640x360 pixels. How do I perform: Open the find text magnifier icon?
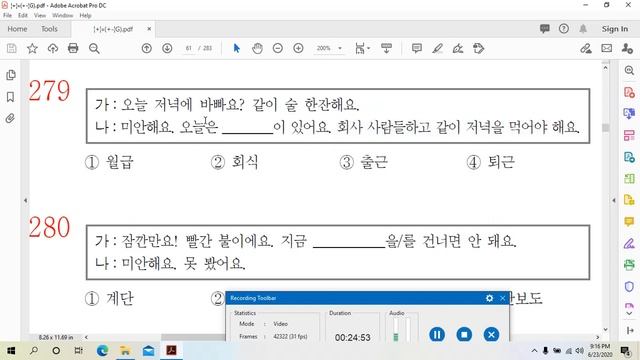pyautogui.click(x=94, y=49)
